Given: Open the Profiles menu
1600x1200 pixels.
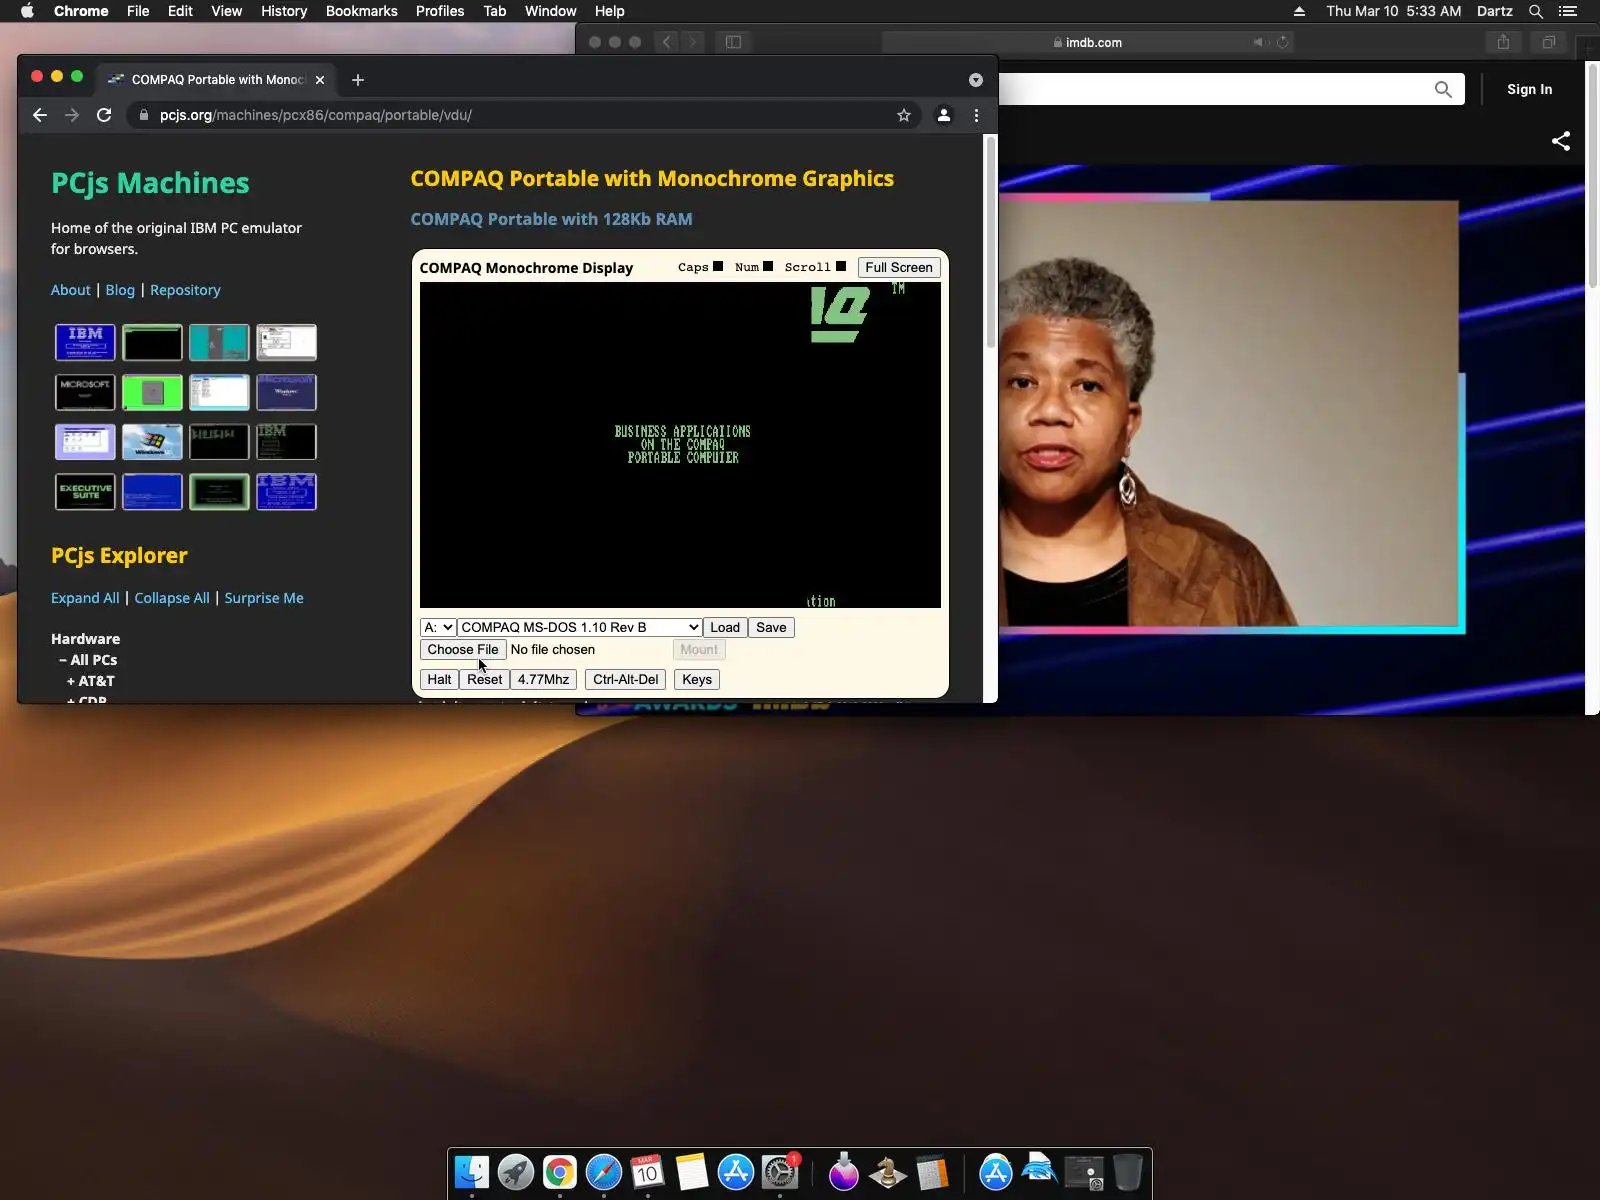Looking at the screenshot, I should coord(440,11).
